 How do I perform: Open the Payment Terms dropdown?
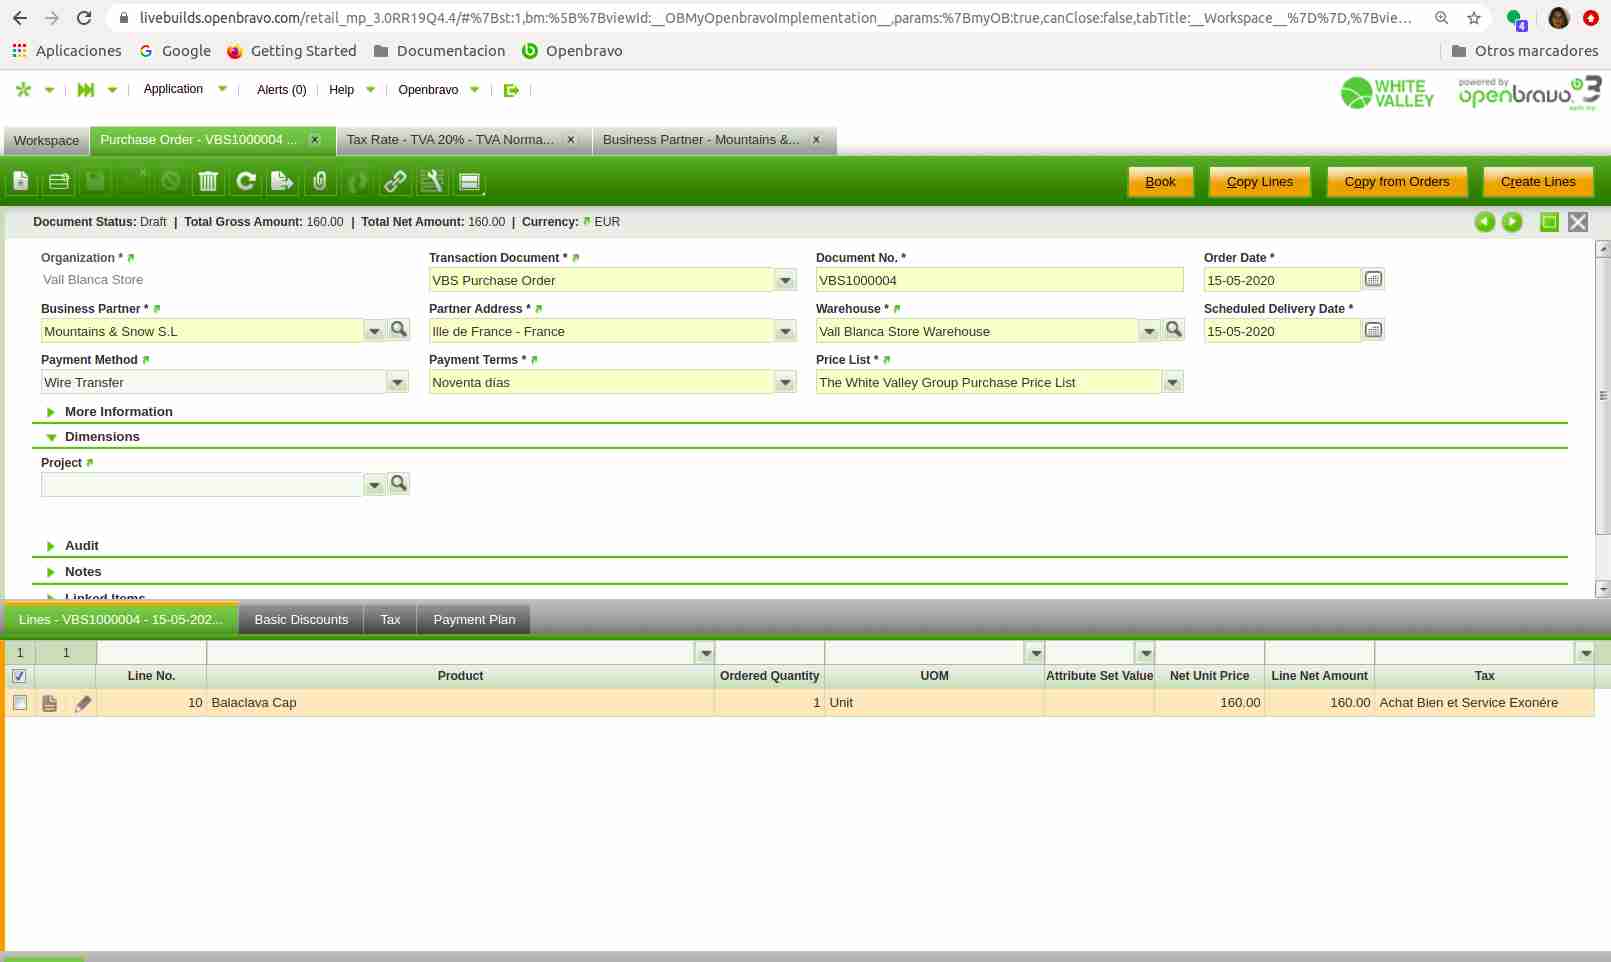tap(785, 382)
